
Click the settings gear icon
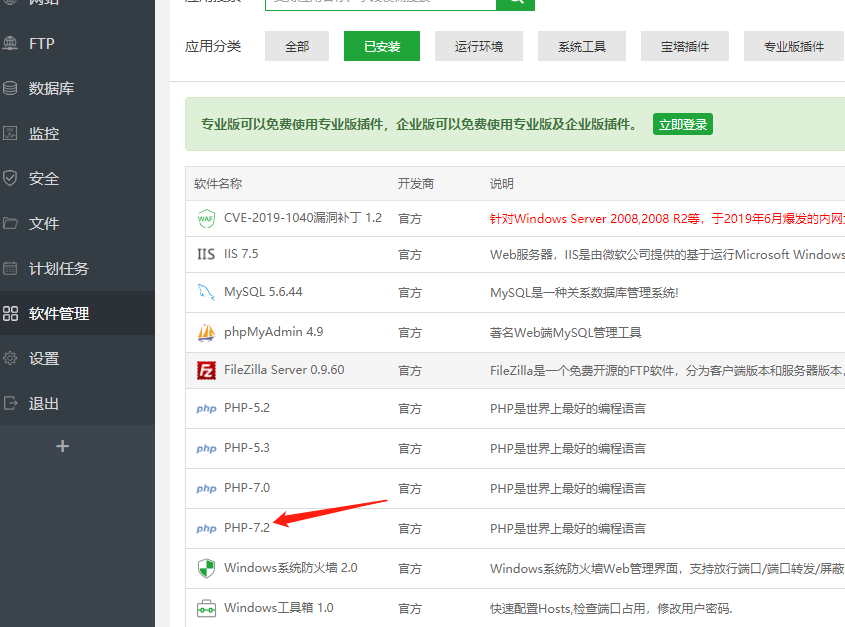[10, 358]
